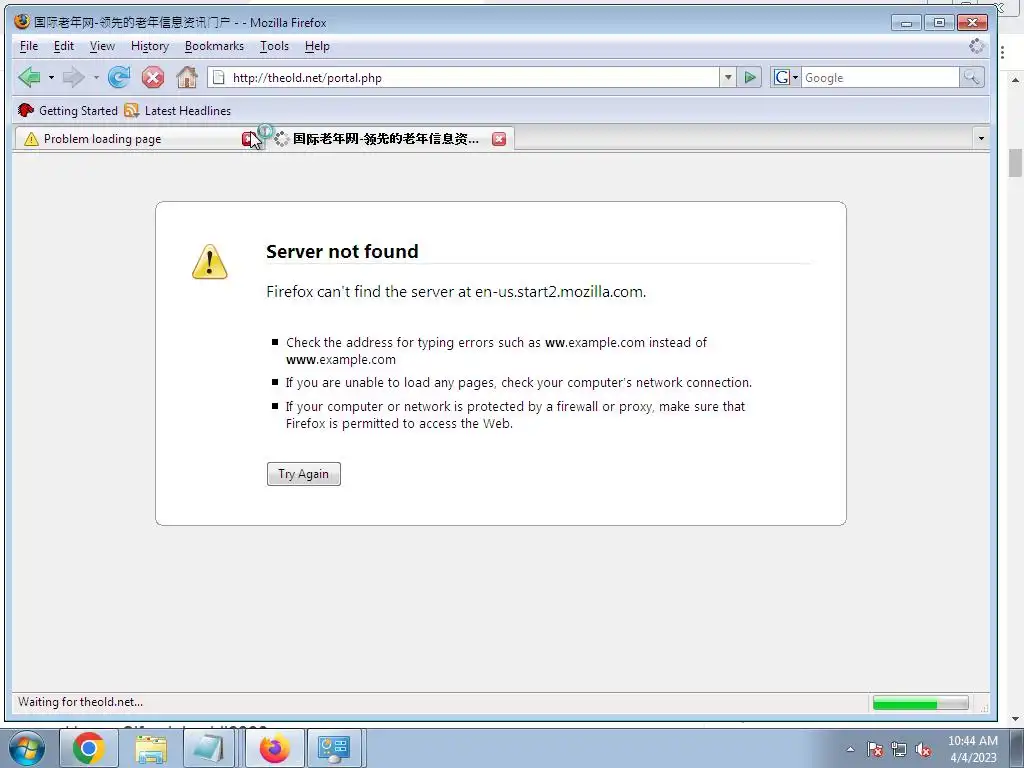Click the yellow warning triangle icon in error page
This screenshot has width=1024, height=768.
[210, 262]
